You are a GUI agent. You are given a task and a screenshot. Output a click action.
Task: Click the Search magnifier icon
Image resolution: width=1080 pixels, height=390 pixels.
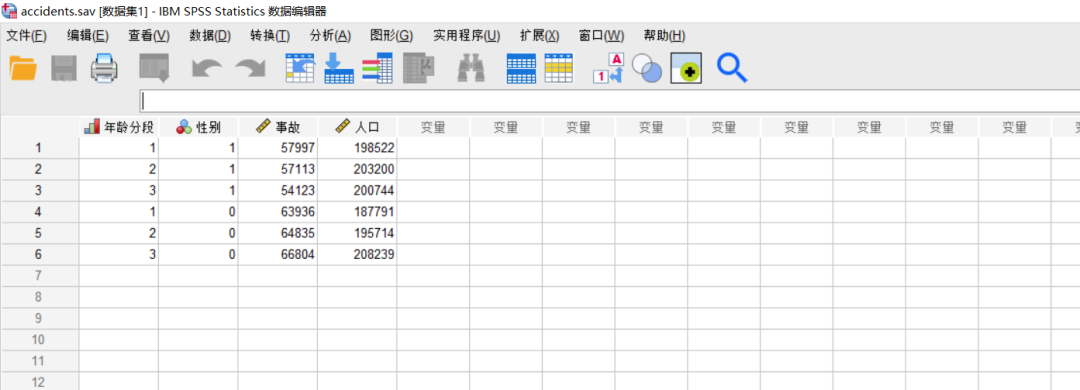click(x=731, y=68)
